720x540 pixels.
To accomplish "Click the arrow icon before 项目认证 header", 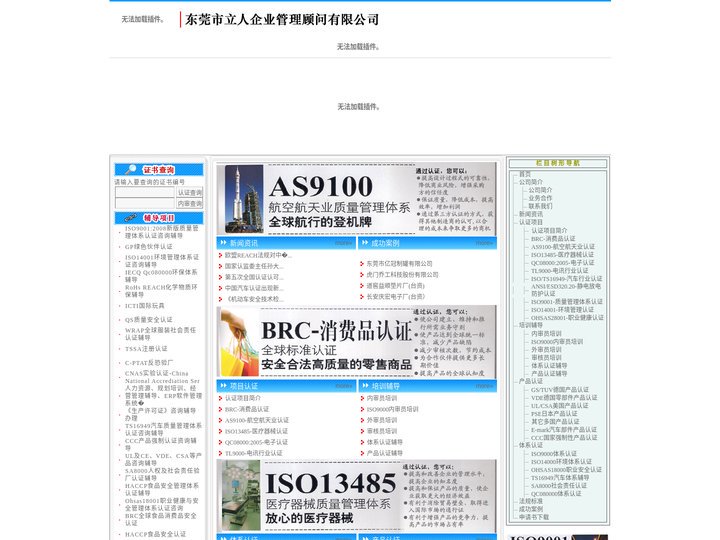I will [x=224, y=386].
